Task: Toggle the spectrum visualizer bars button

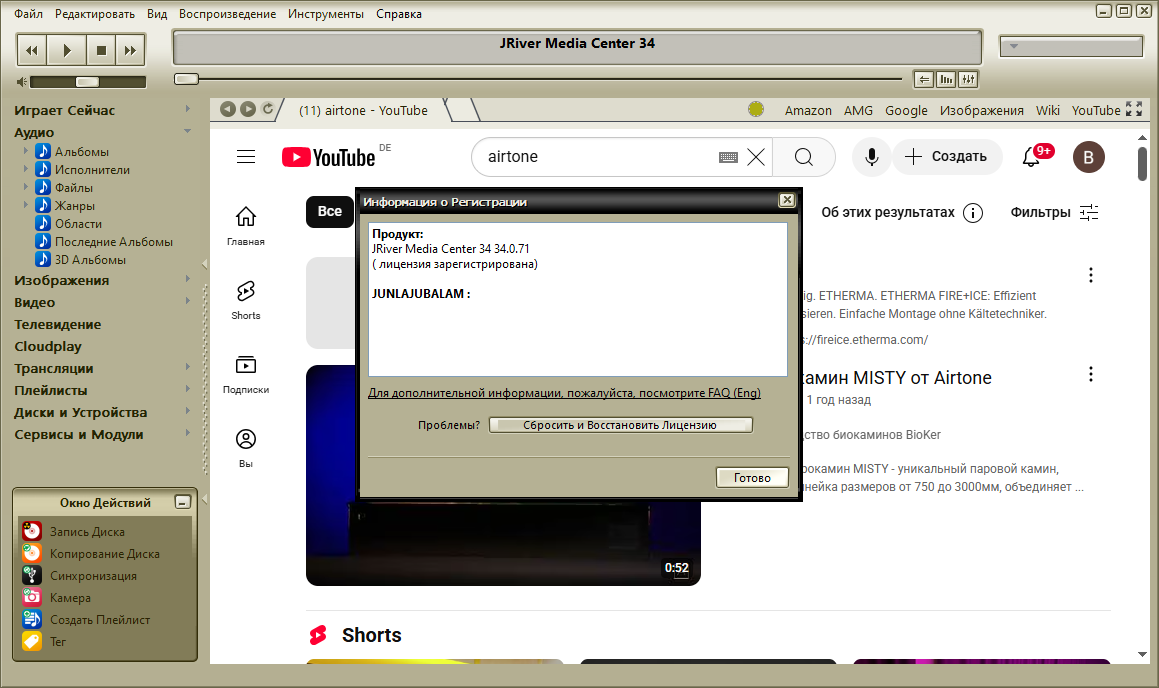Action: point(946,79)
